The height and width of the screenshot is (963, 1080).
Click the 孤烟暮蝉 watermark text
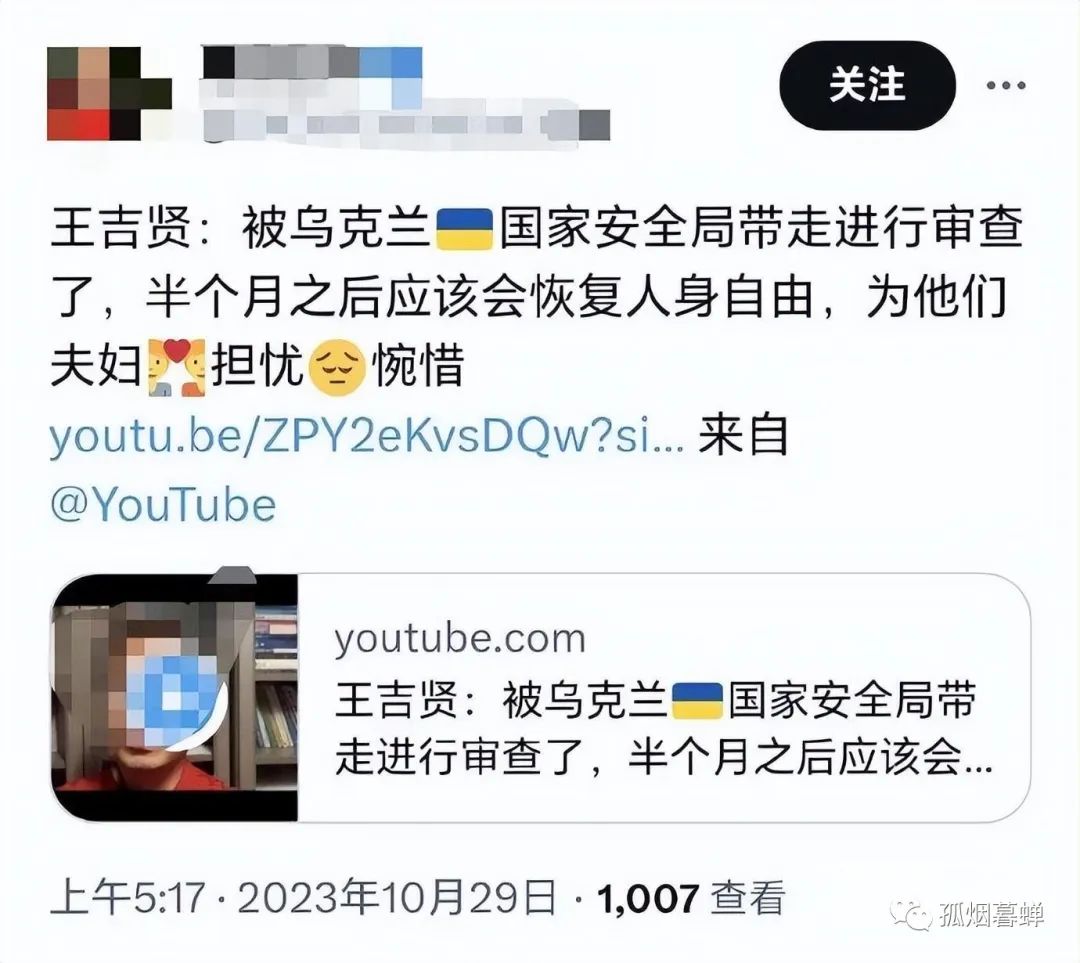click(x=991, y=915)
